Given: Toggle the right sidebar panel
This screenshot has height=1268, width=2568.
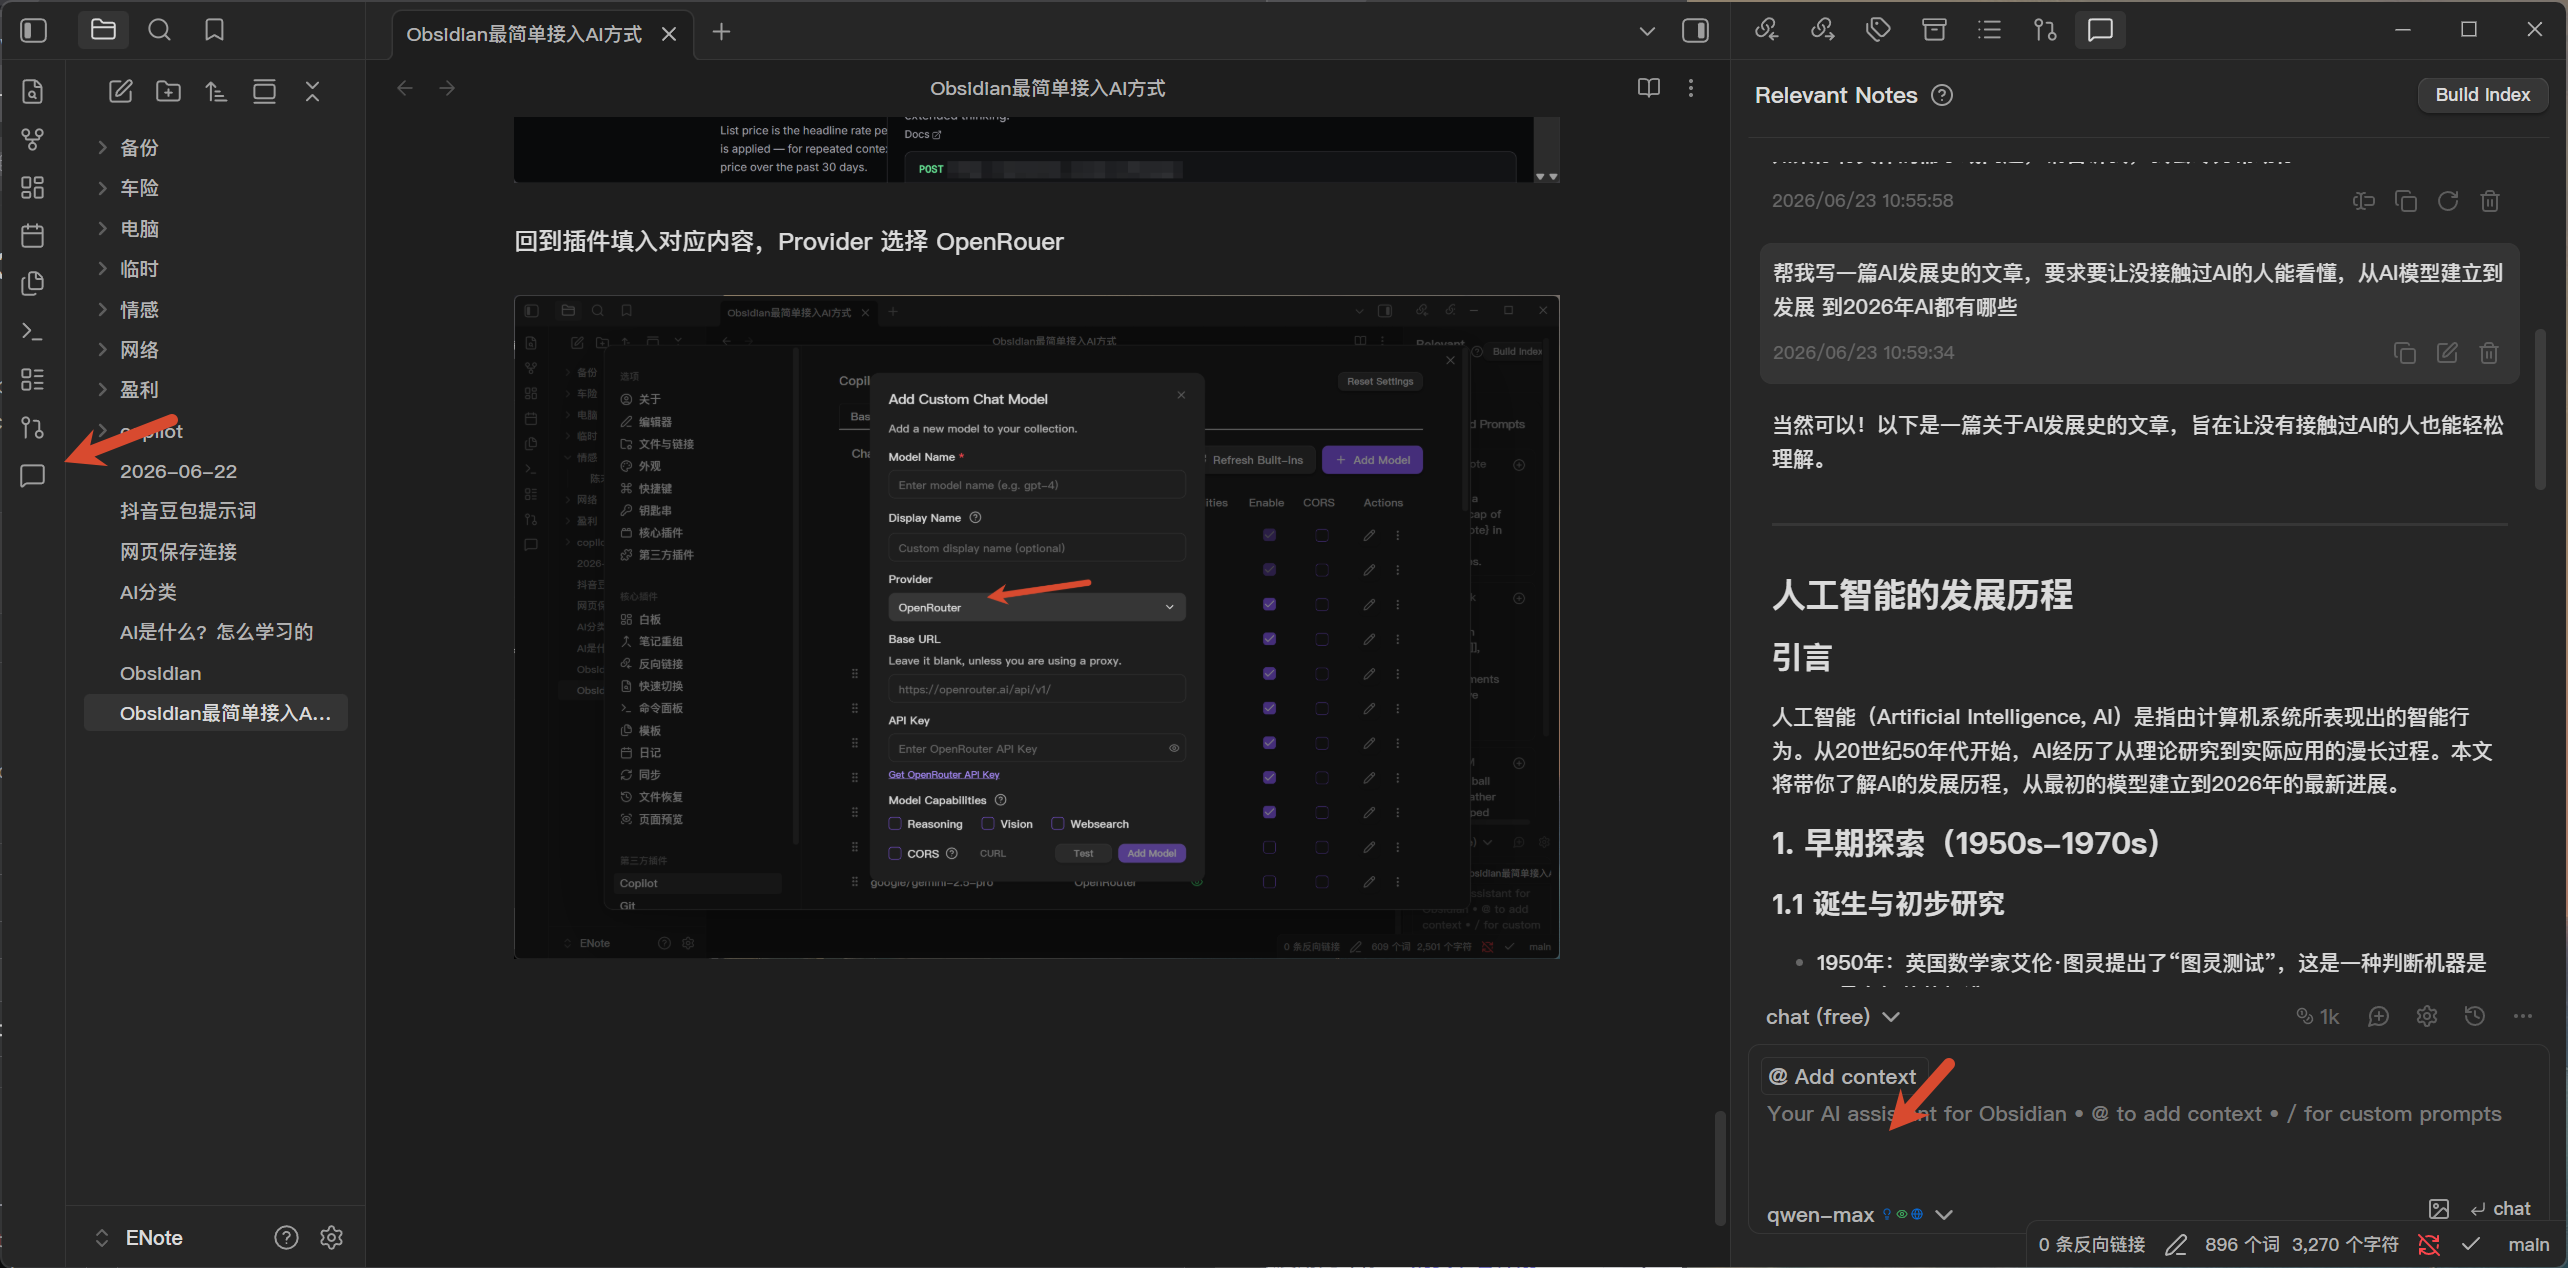Looking at the screenshot, I should point(1695,31).
